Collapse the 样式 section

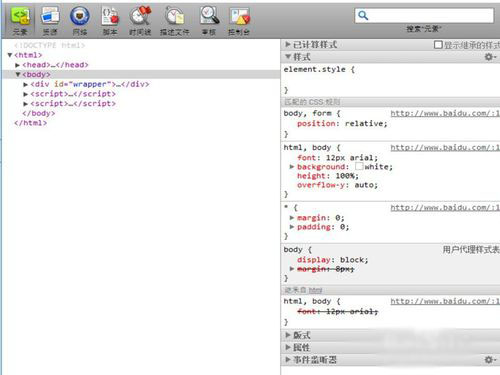click(x=288, y=57)
